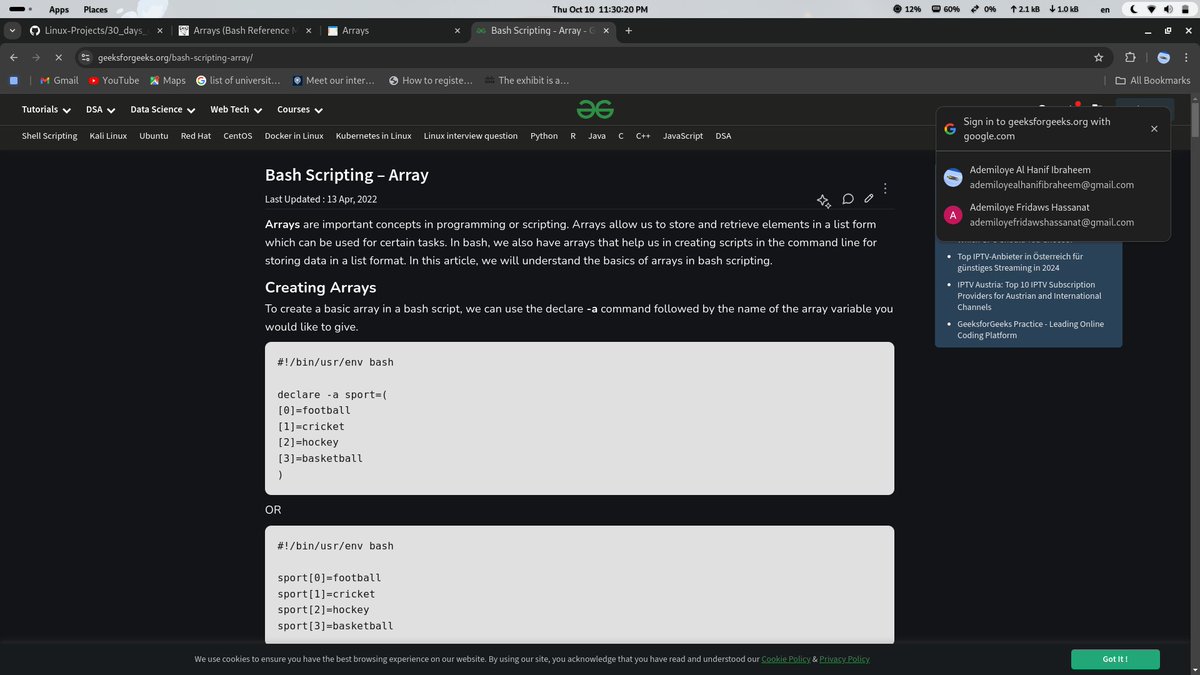Open the comments speech bubble icon

pos(848,199)
